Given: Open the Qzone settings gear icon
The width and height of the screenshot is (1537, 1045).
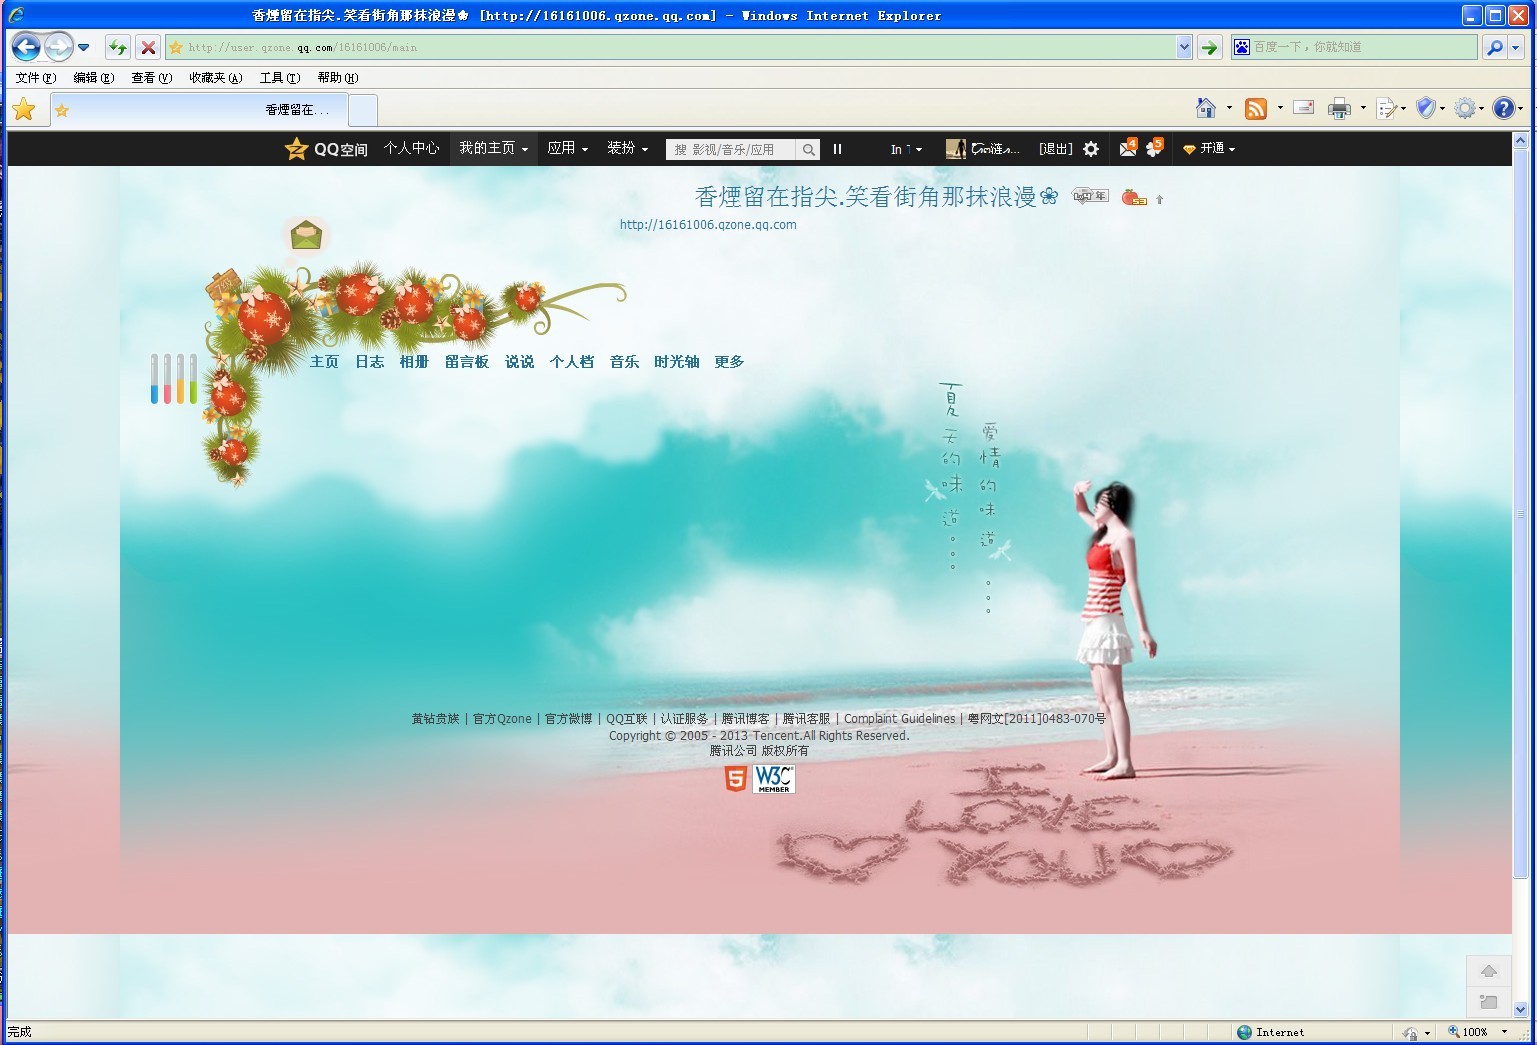Looking at the screenshot, I should 1091,149.
